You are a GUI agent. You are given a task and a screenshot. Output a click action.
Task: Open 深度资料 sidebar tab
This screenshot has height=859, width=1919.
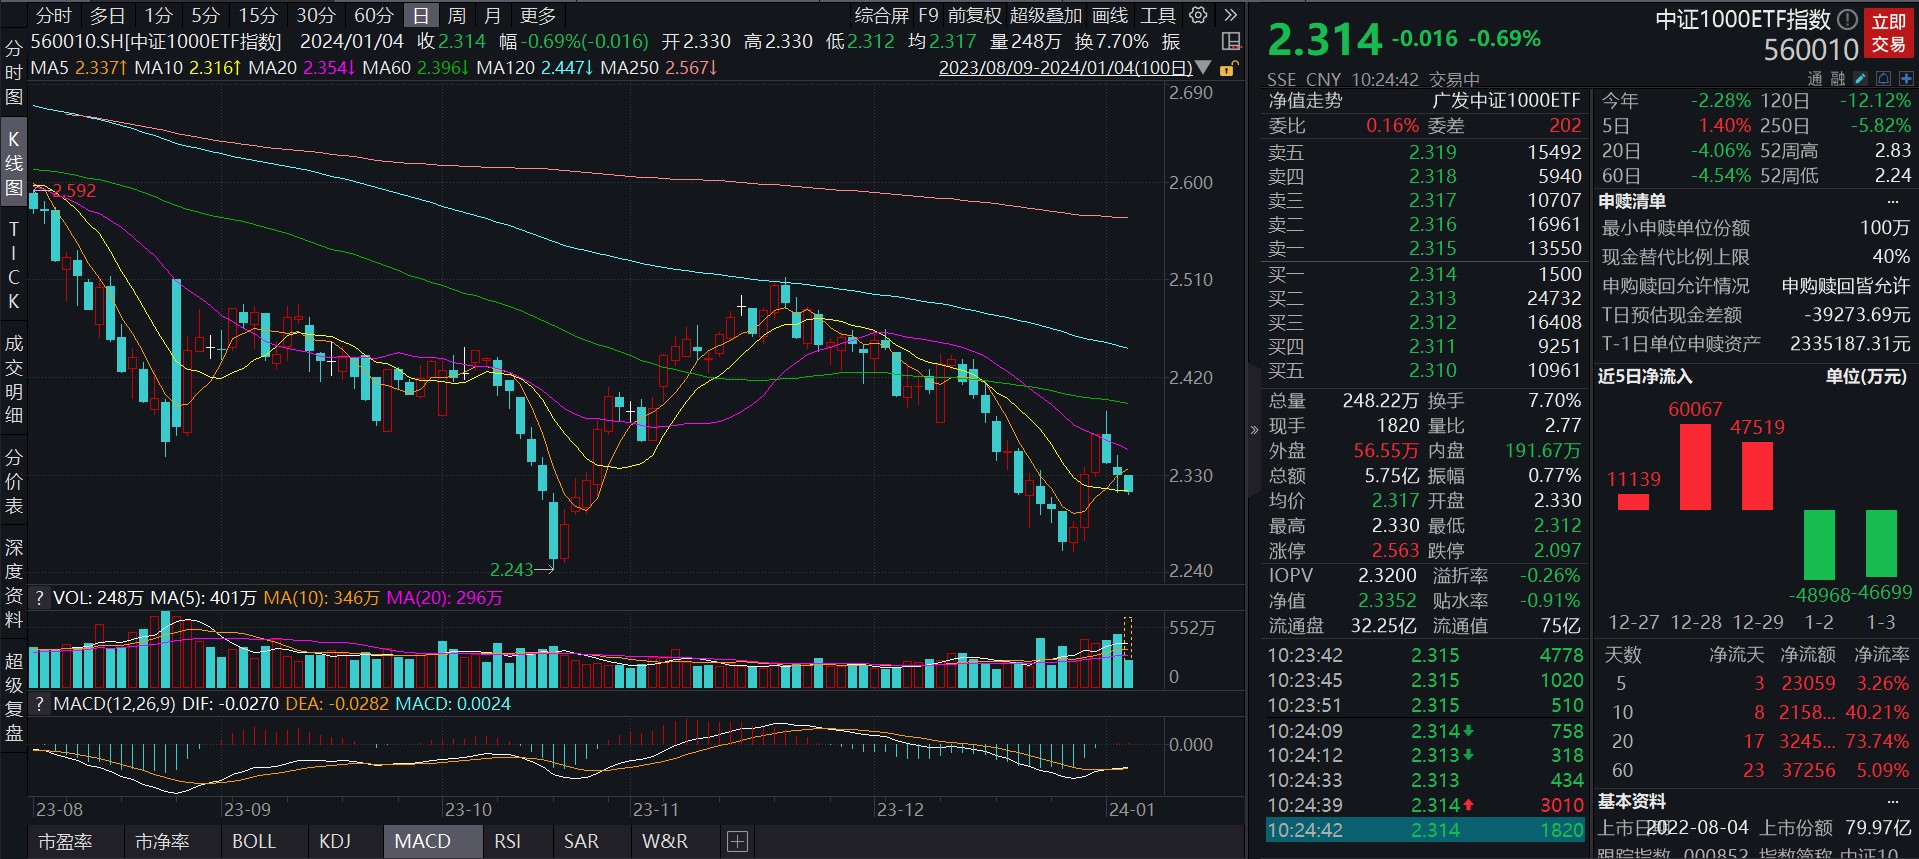click(13, 584)
